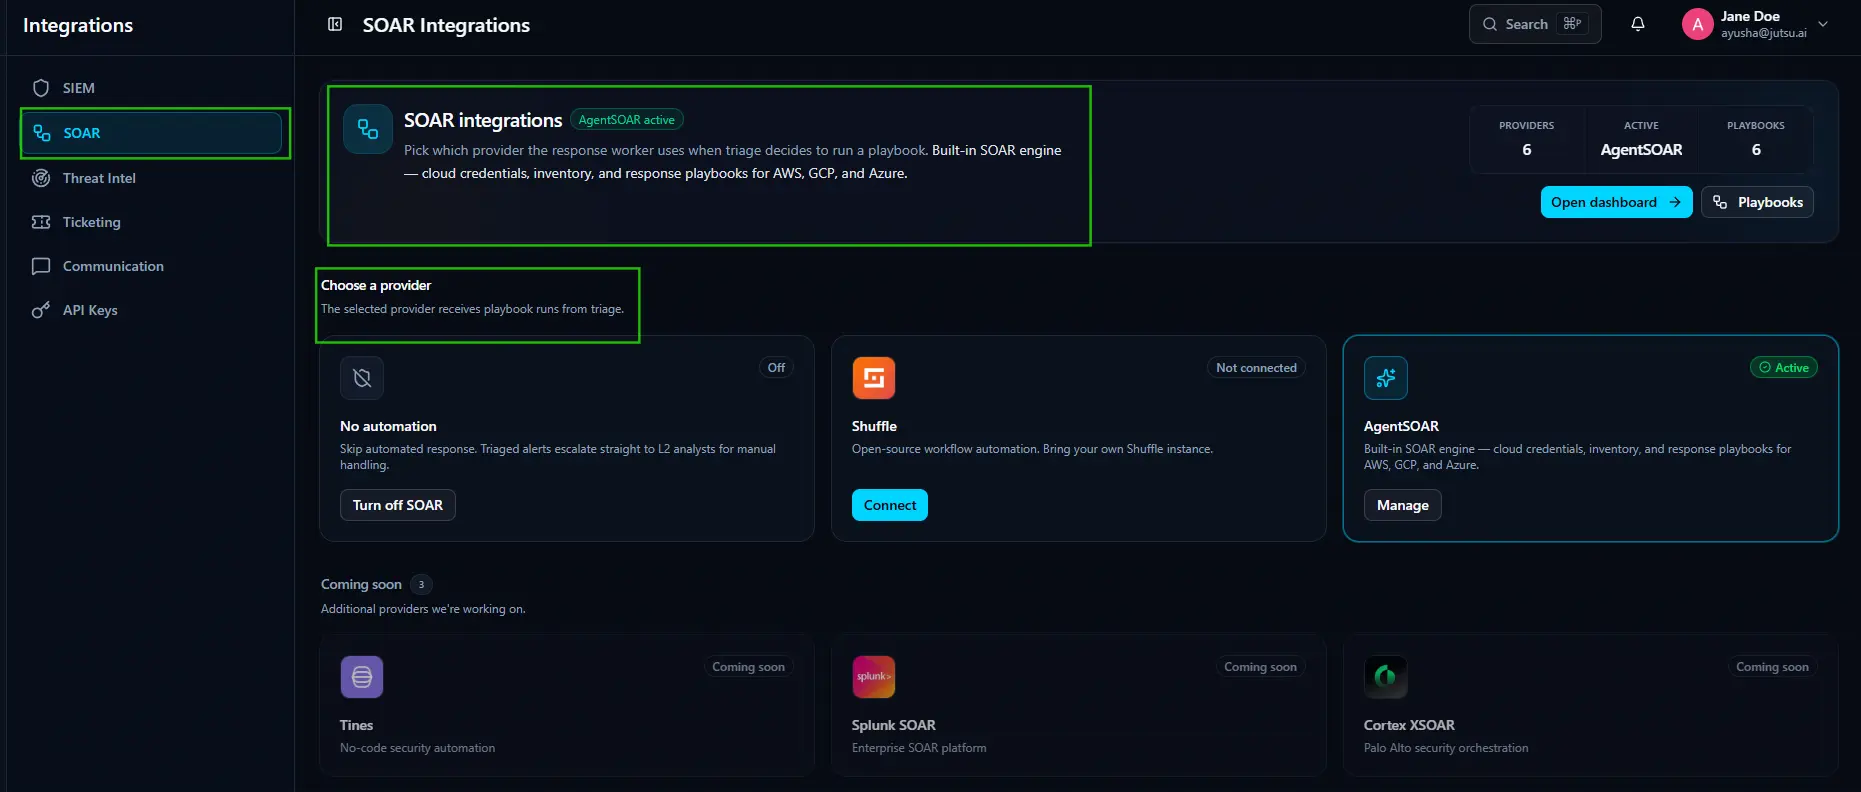The width and height of the screenshot is (1861, 792).
Task: Click the 'AgentSOAR' card title
Action: click(1401, 426)
